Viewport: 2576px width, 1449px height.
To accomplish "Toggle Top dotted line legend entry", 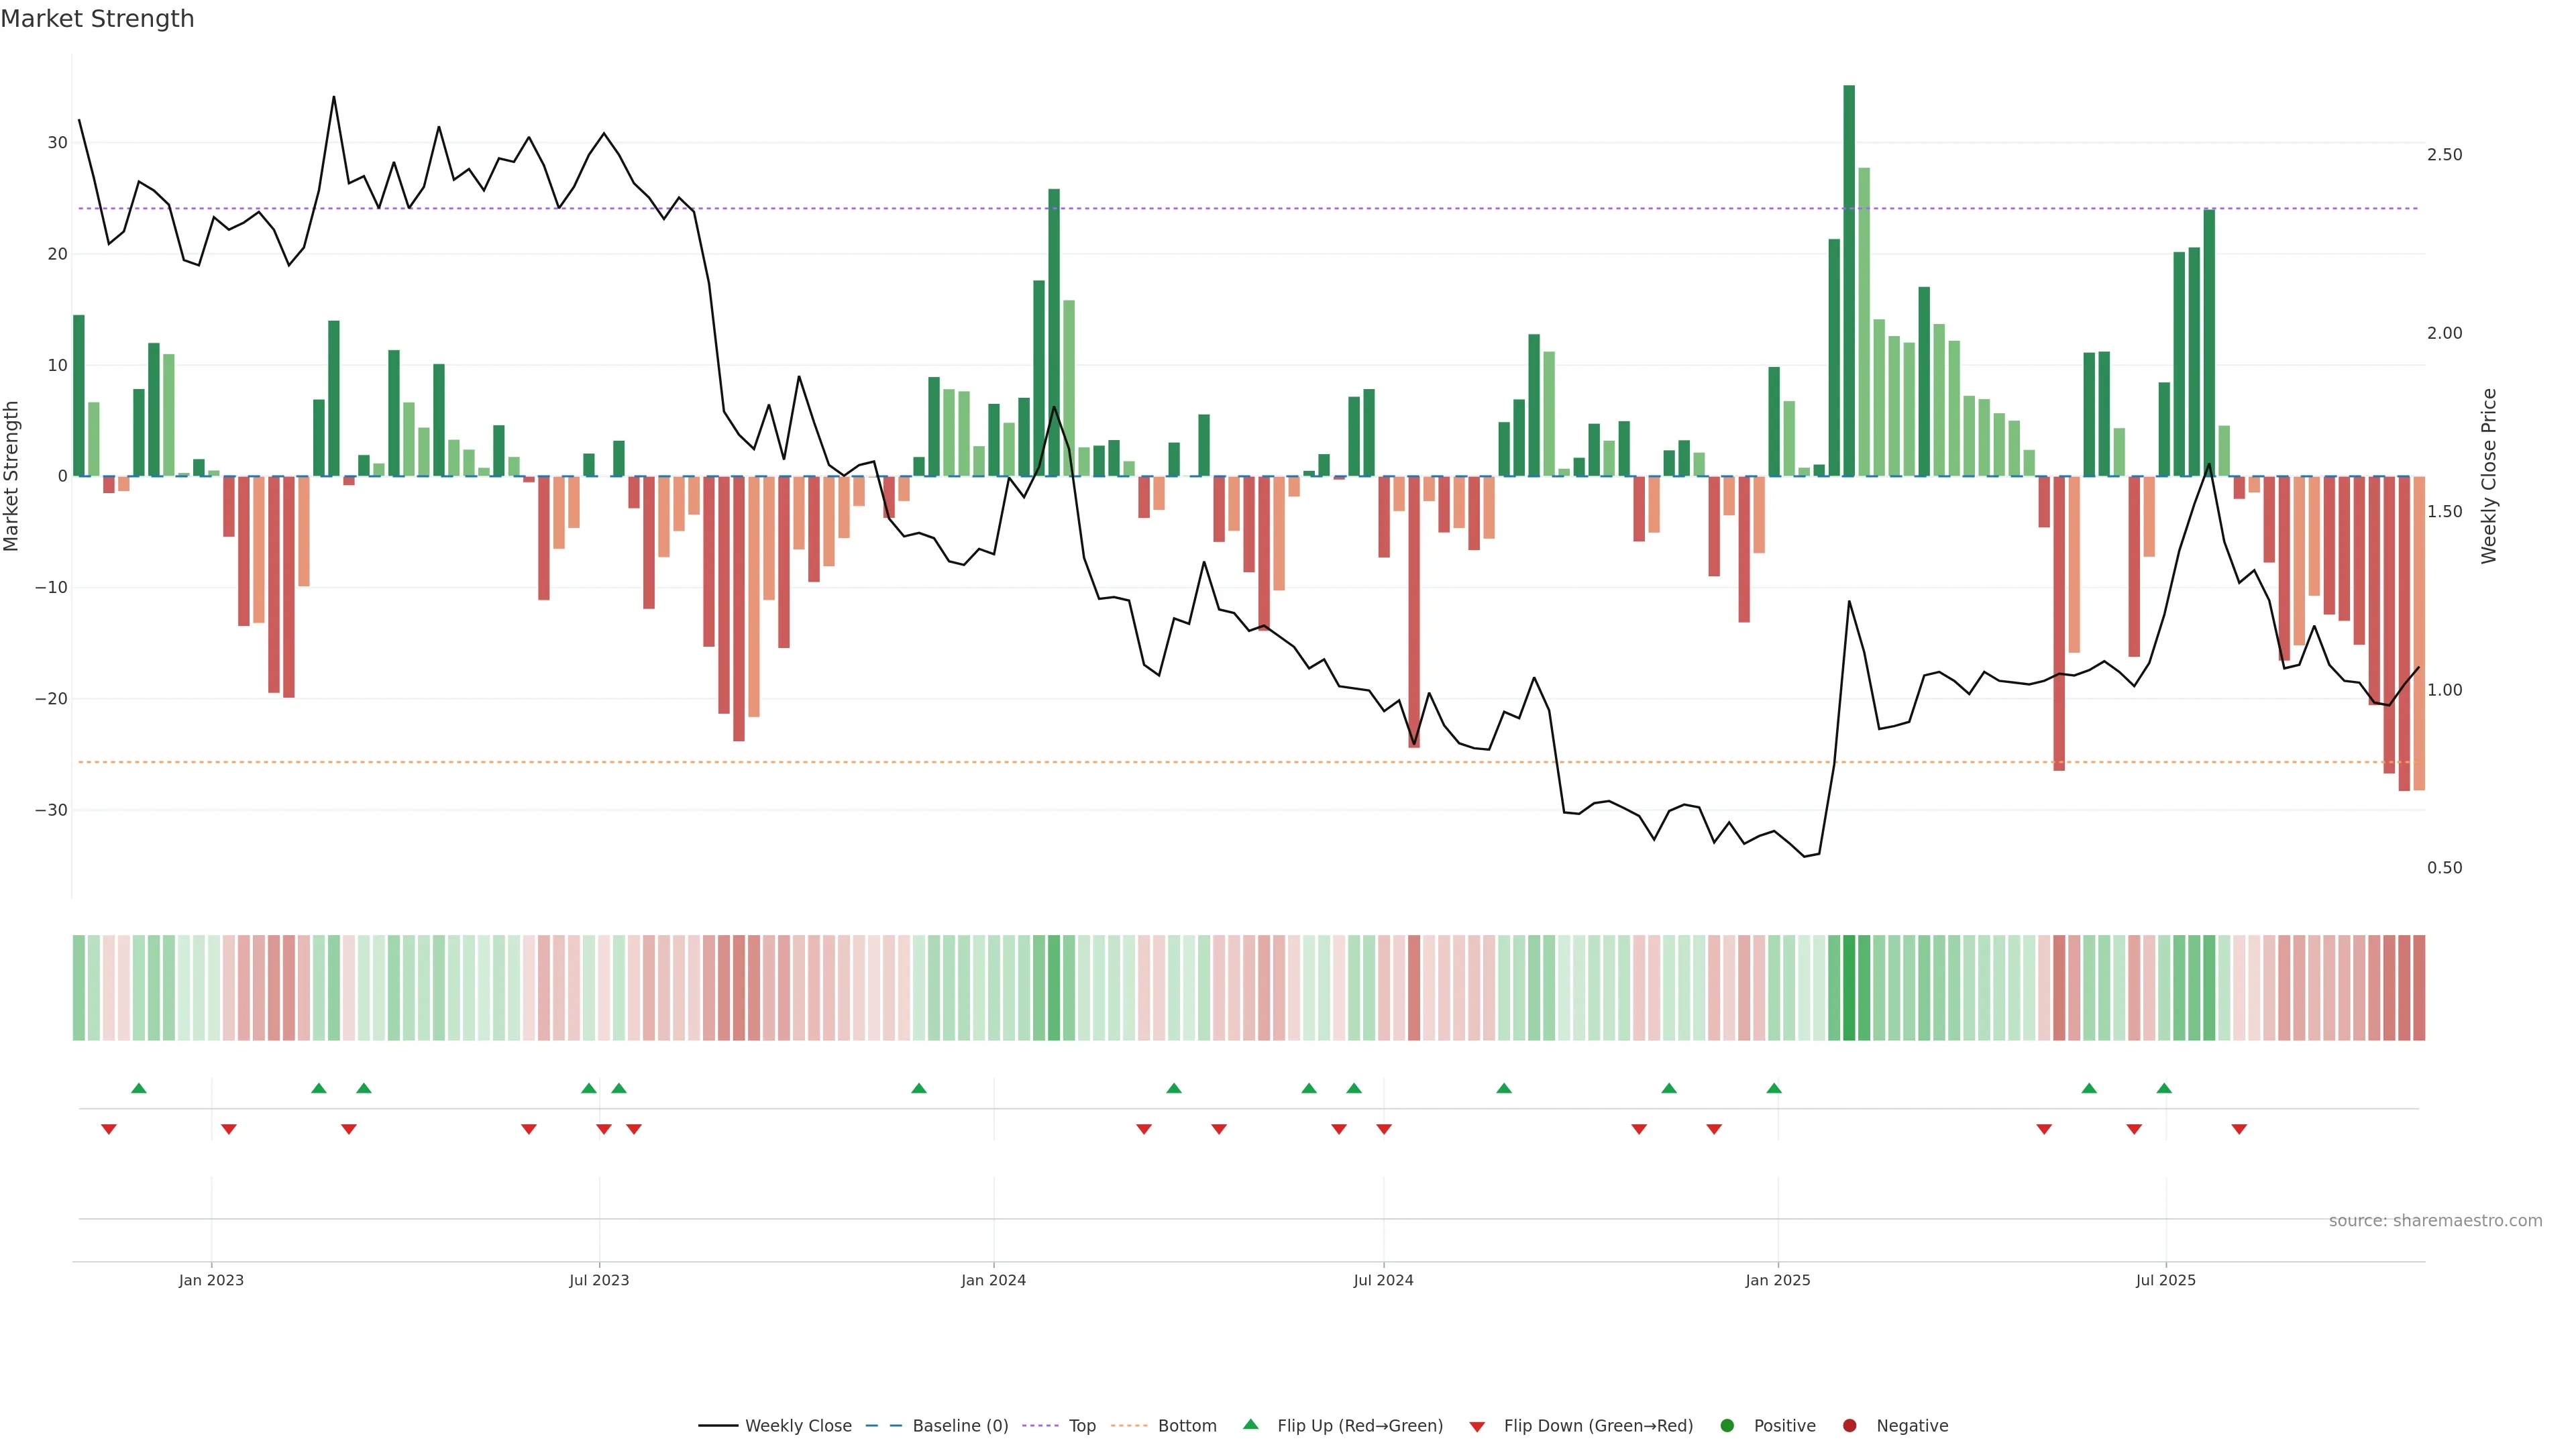I will click(x=1041, y=1426).
